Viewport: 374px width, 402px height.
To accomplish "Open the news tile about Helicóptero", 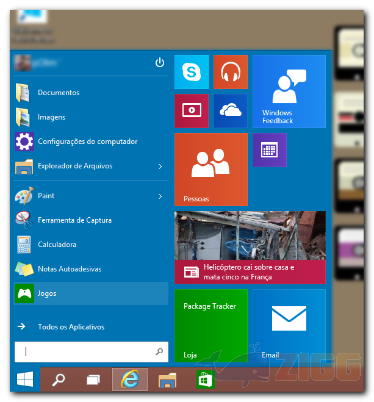I will (x=250, y=247).
